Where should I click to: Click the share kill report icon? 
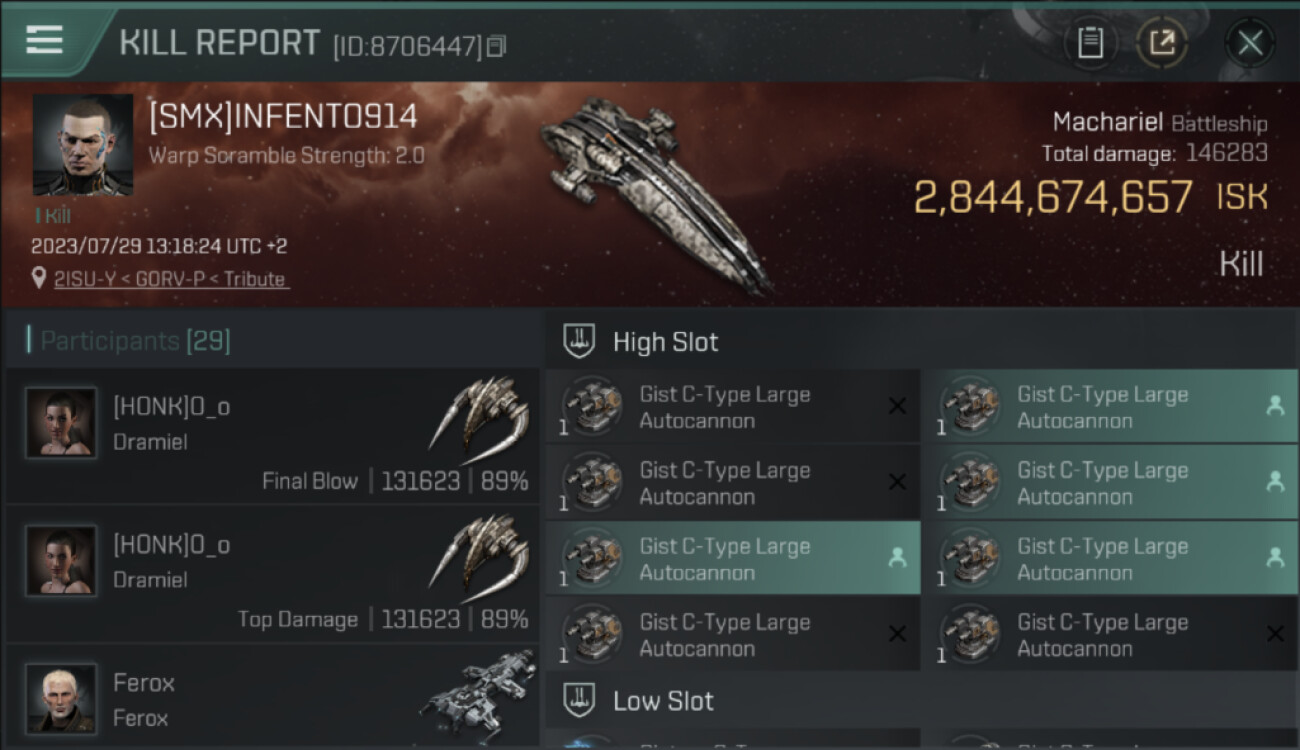1161,42
